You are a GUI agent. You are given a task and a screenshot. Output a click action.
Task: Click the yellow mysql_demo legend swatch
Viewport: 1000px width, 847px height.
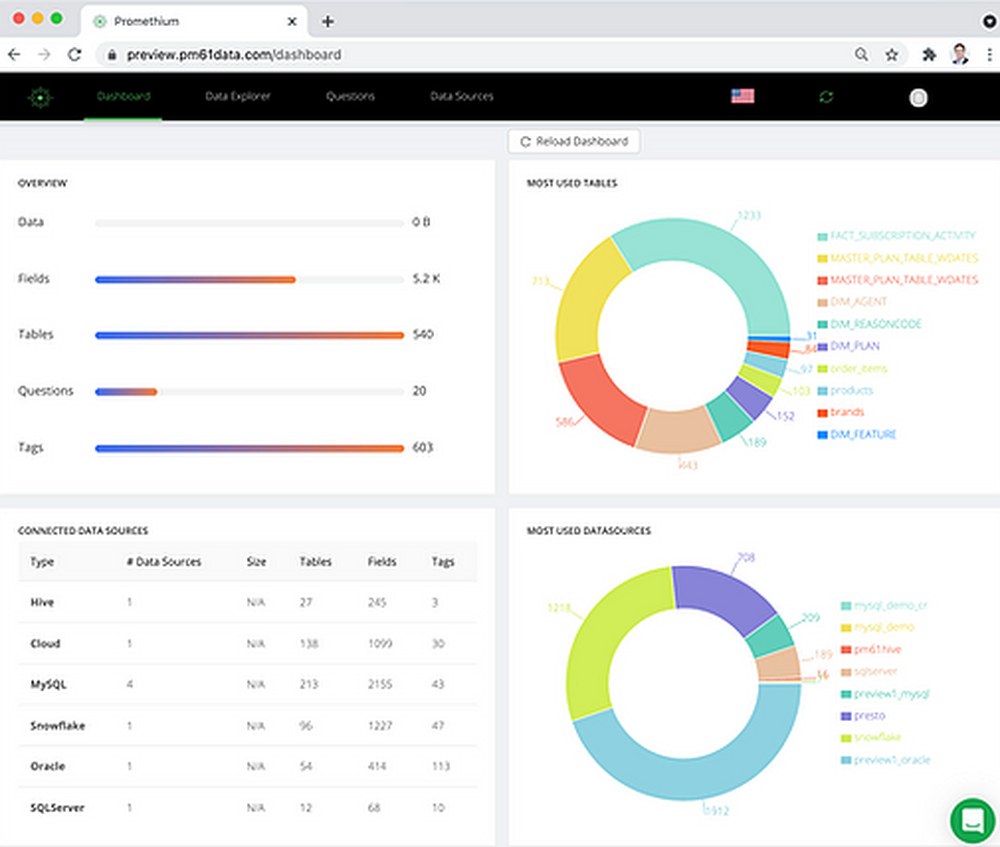(x=846, y=628)
